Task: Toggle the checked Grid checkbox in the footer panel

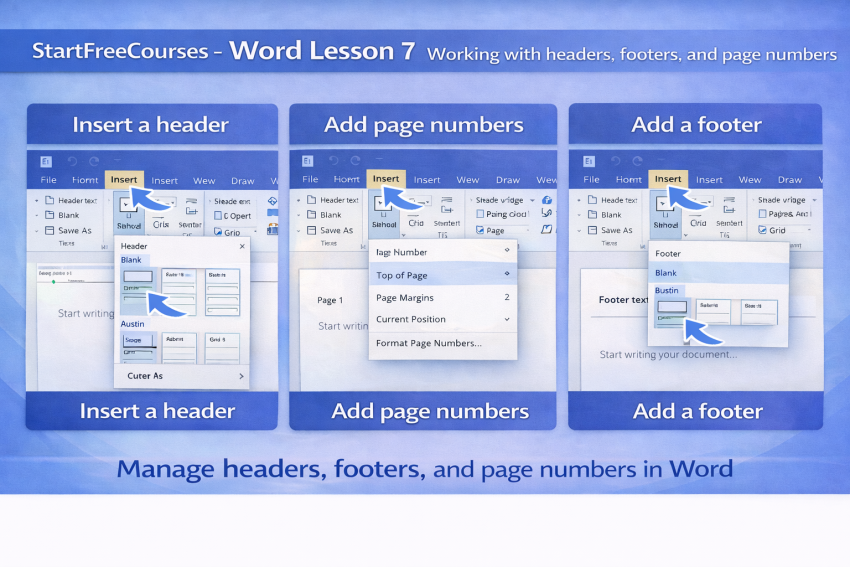Action: point(762,230)
